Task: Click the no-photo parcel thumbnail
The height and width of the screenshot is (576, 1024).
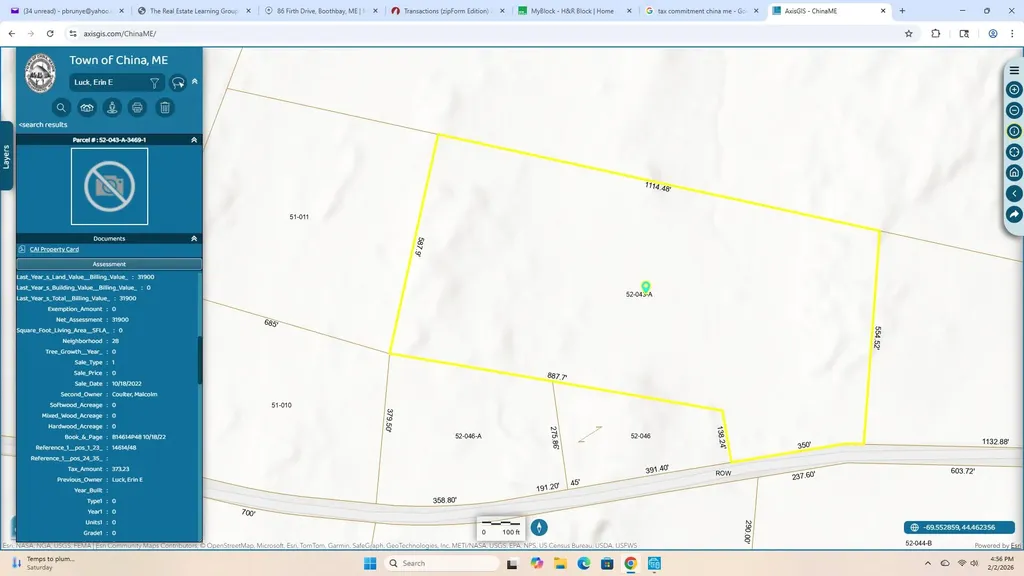Action: pos(109,186)
